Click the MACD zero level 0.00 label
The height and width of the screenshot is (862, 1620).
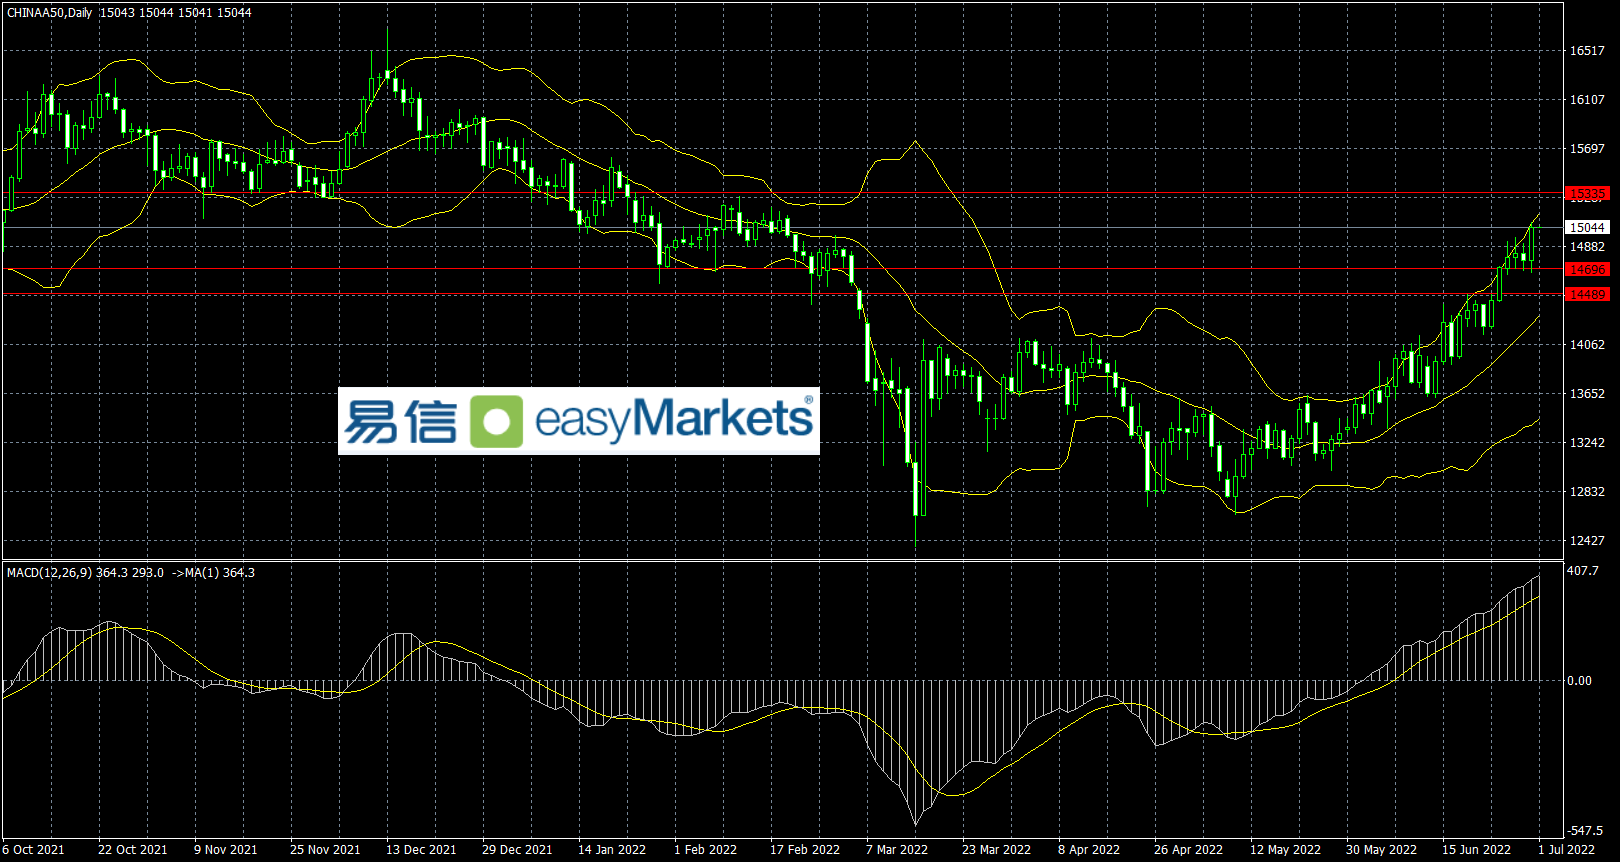(1580, 680)
